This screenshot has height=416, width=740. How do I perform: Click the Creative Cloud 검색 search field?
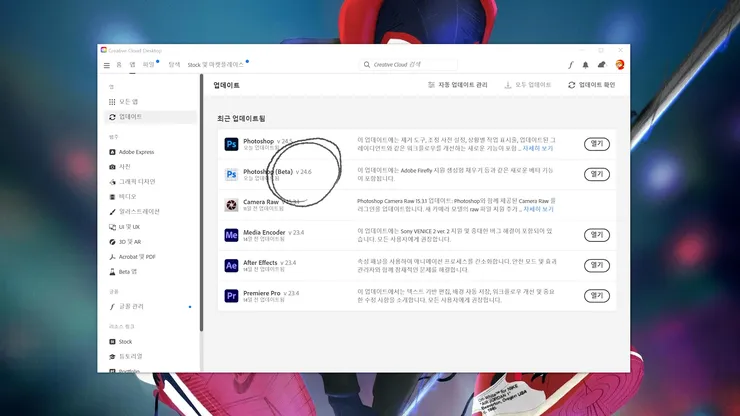[x=408, y=65]
